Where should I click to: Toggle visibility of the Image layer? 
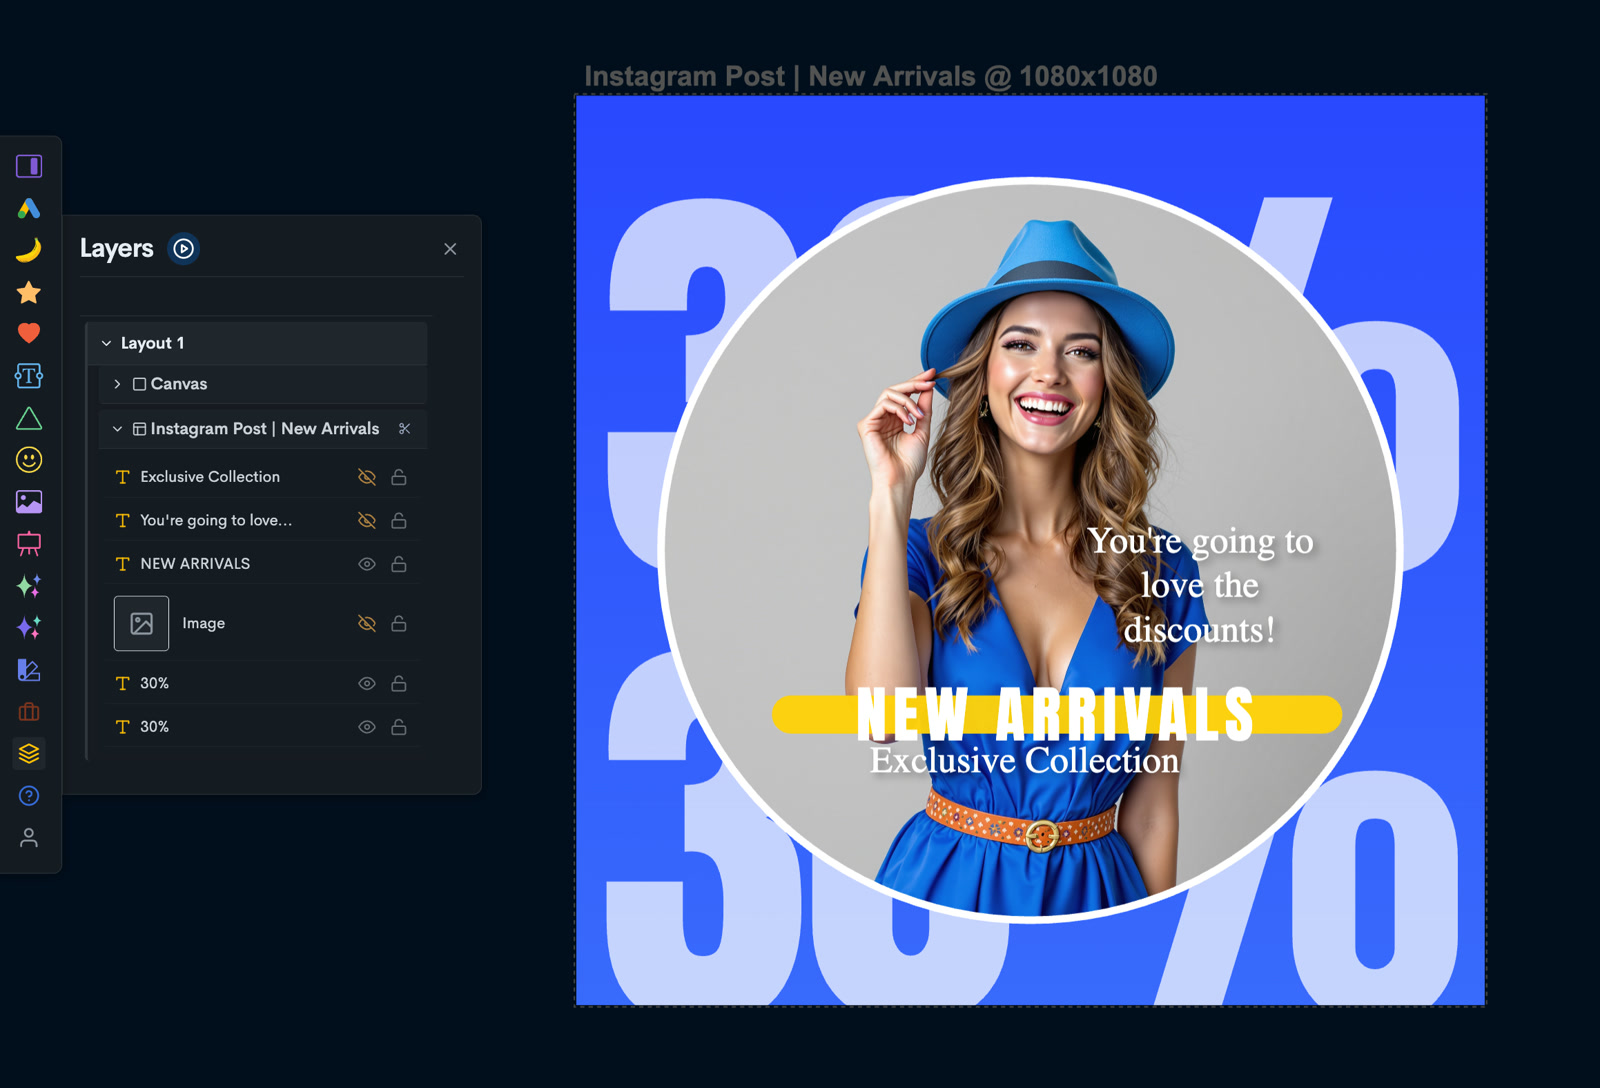pyautogui.click(x=367, y=623)
